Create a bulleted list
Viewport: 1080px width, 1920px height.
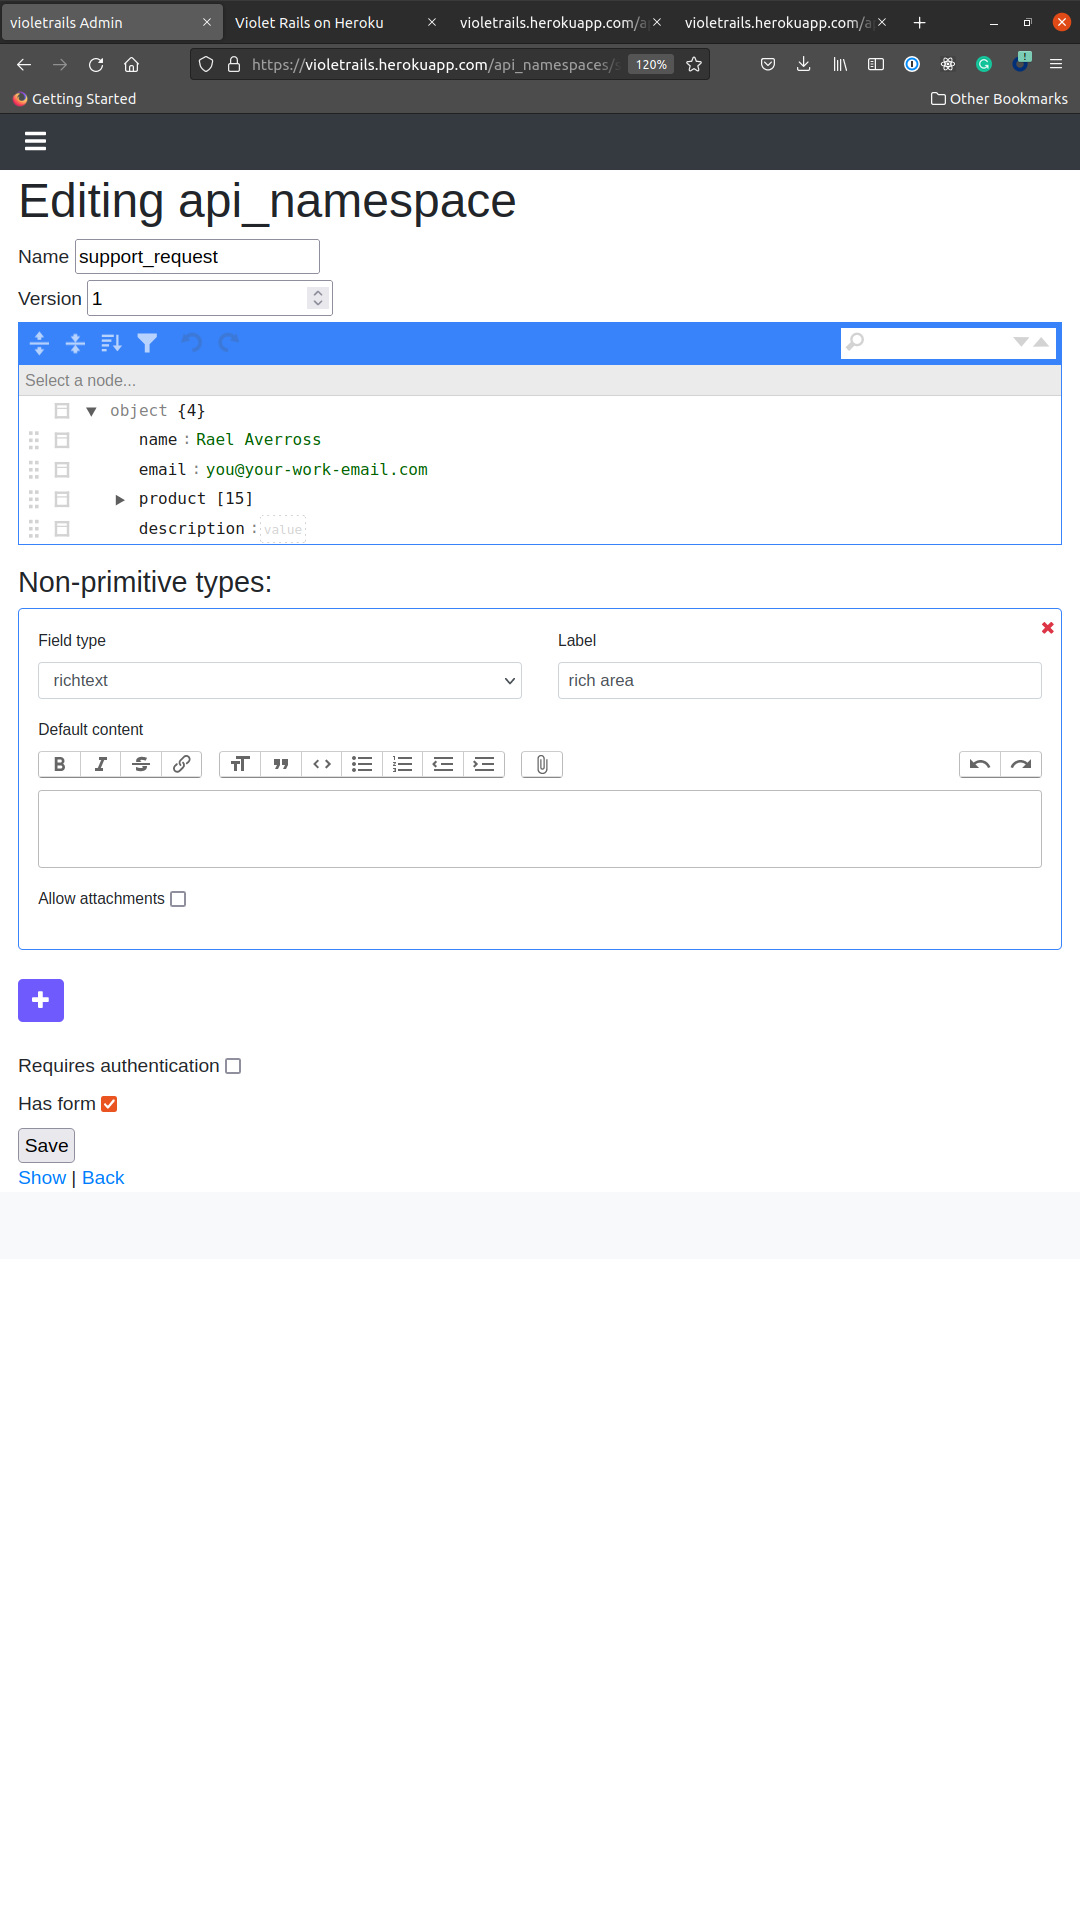[362, 764]
